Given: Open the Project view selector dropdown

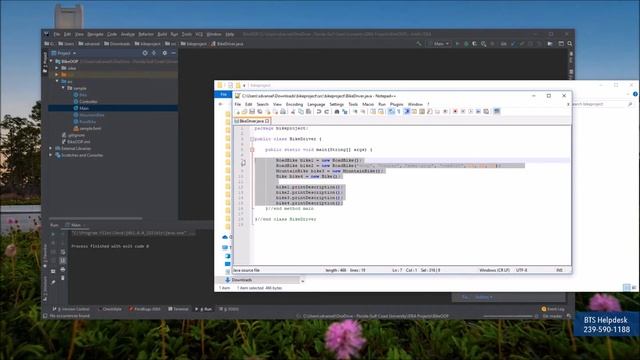Looking at the screenshot, I should [64, 53].
